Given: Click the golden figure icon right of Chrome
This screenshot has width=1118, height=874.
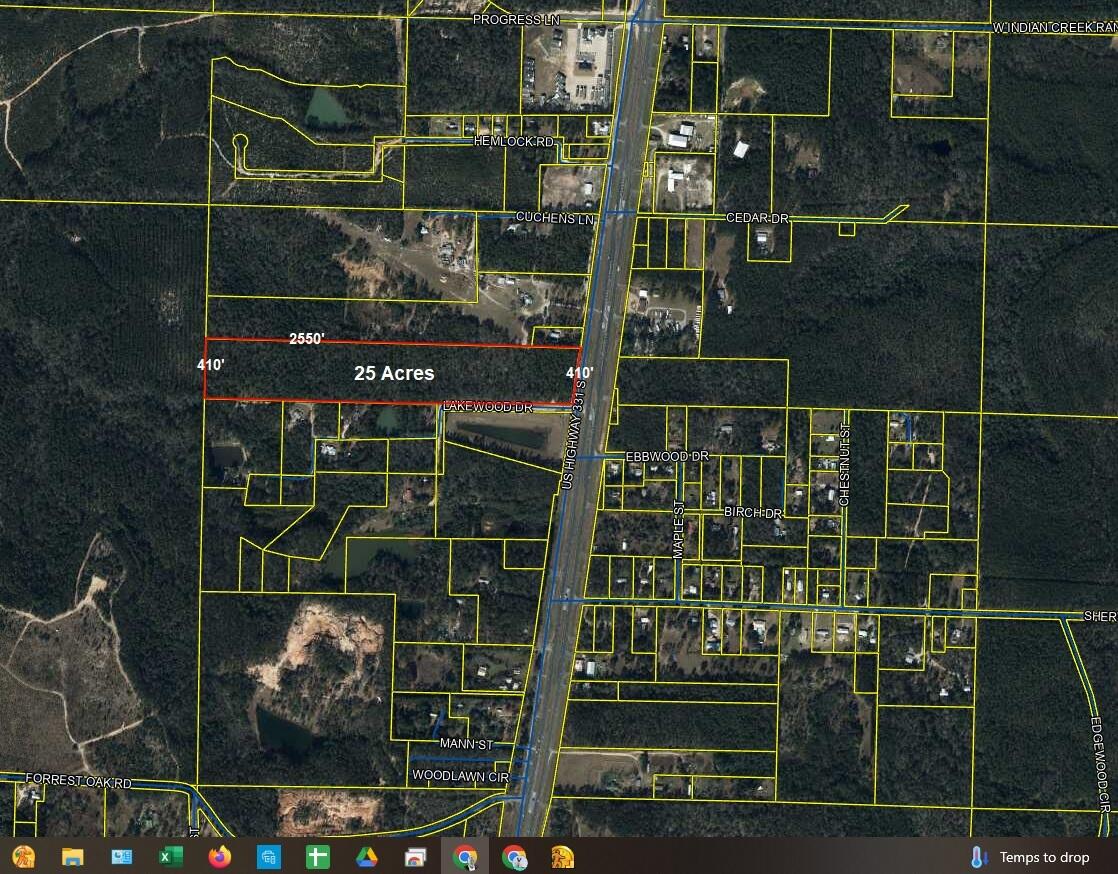Looking at the screenshot, I should (563, 856).
